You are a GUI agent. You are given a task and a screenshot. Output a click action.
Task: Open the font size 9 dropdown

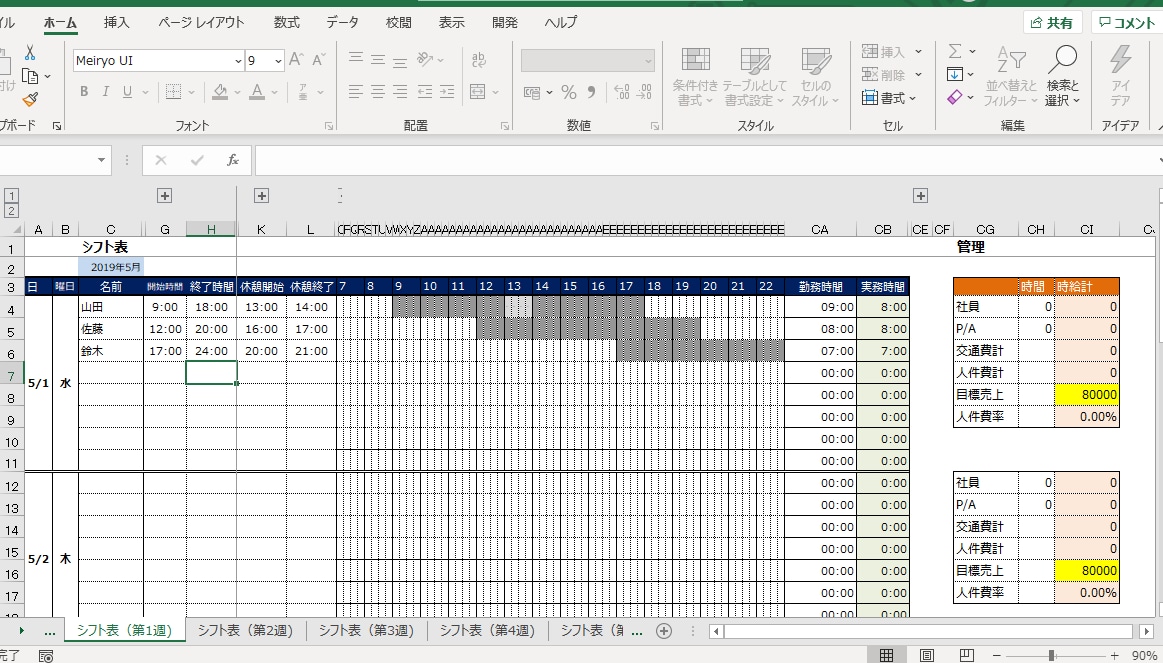tap(278, 61)
